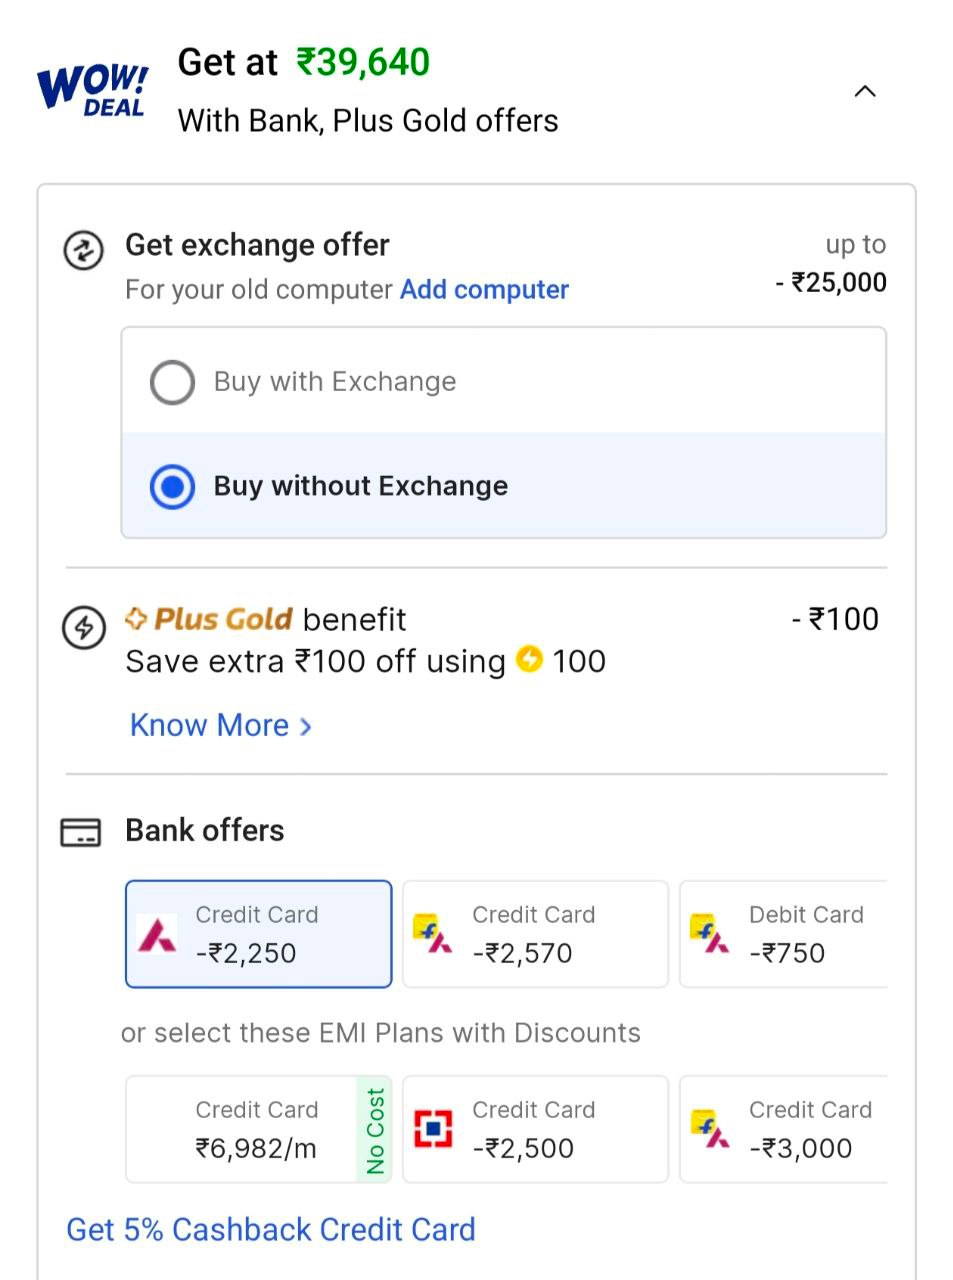Open Get 5% Cashback Credit Card link
953x1280 pixels.
271,1229
